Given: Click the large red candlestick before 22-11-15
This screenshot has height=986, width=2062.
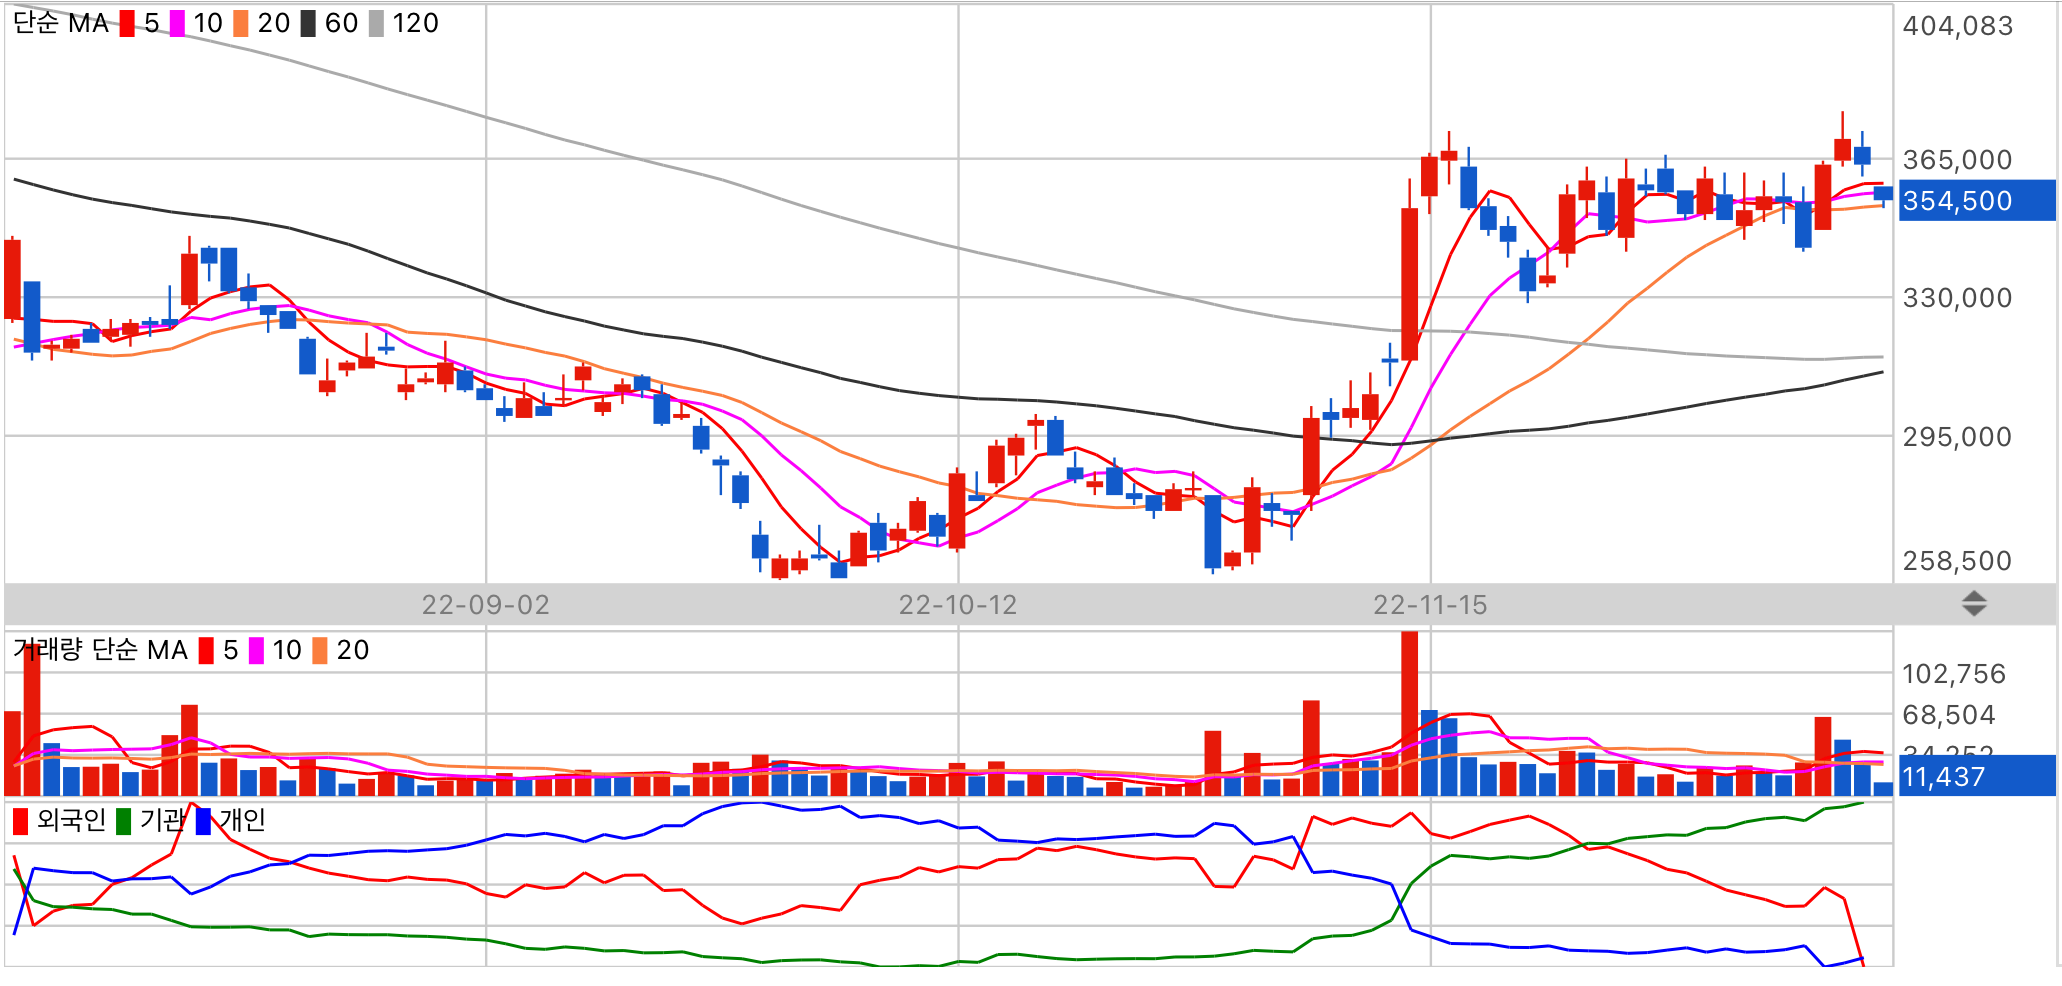Looking at the screenshot, I should [1410, 284].
